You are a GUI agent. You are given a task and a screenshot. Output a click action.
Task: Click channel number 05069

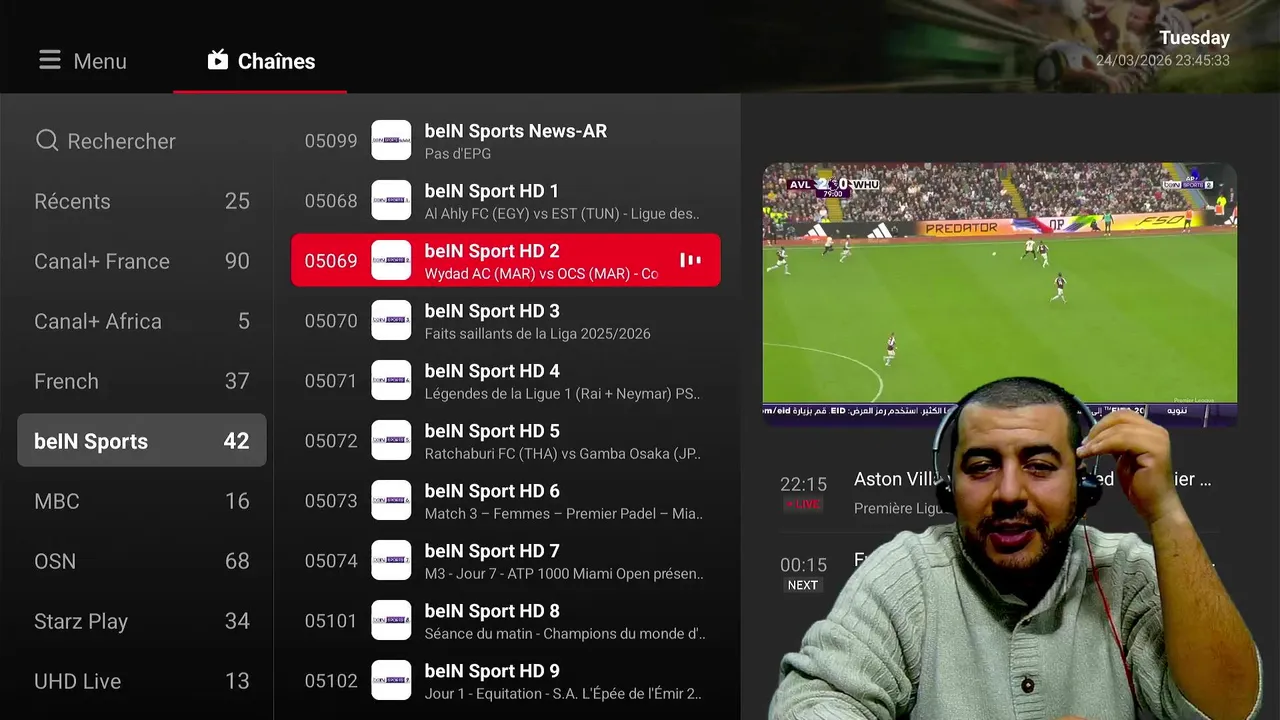[331, 261]
